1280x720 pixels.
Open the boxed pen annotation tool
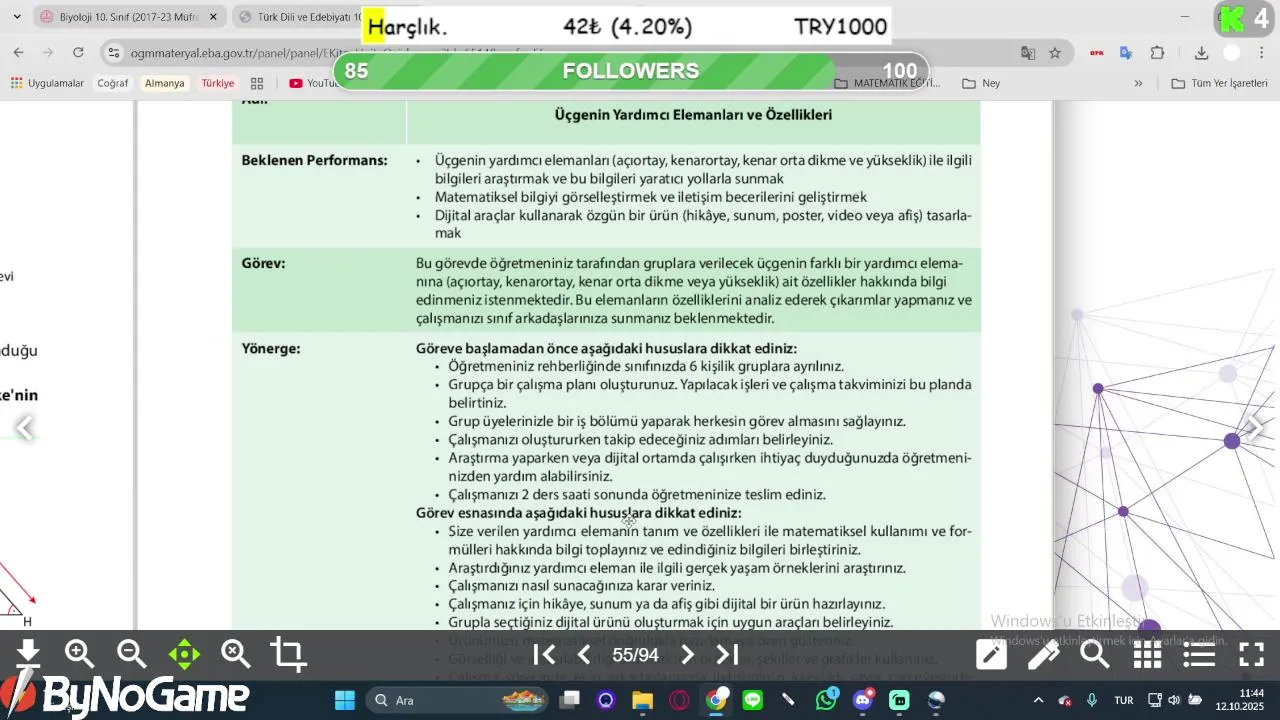click(x=991, y=655)
